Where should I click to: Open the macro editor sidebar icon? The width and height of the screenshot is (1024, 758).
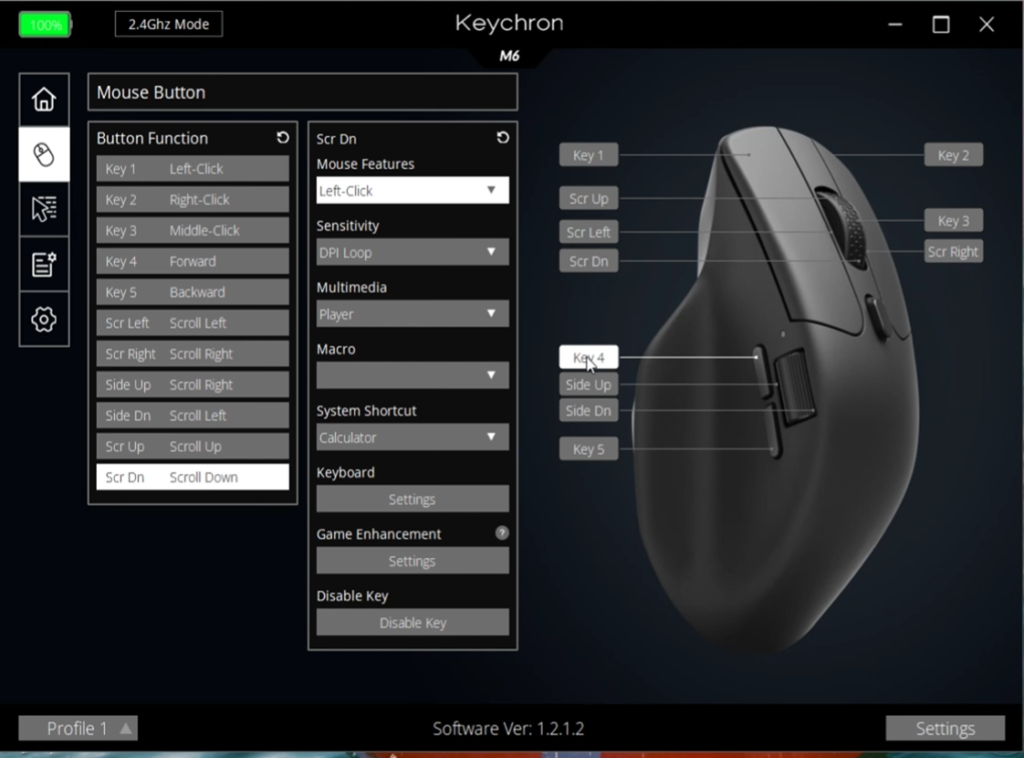click(44, 264)
